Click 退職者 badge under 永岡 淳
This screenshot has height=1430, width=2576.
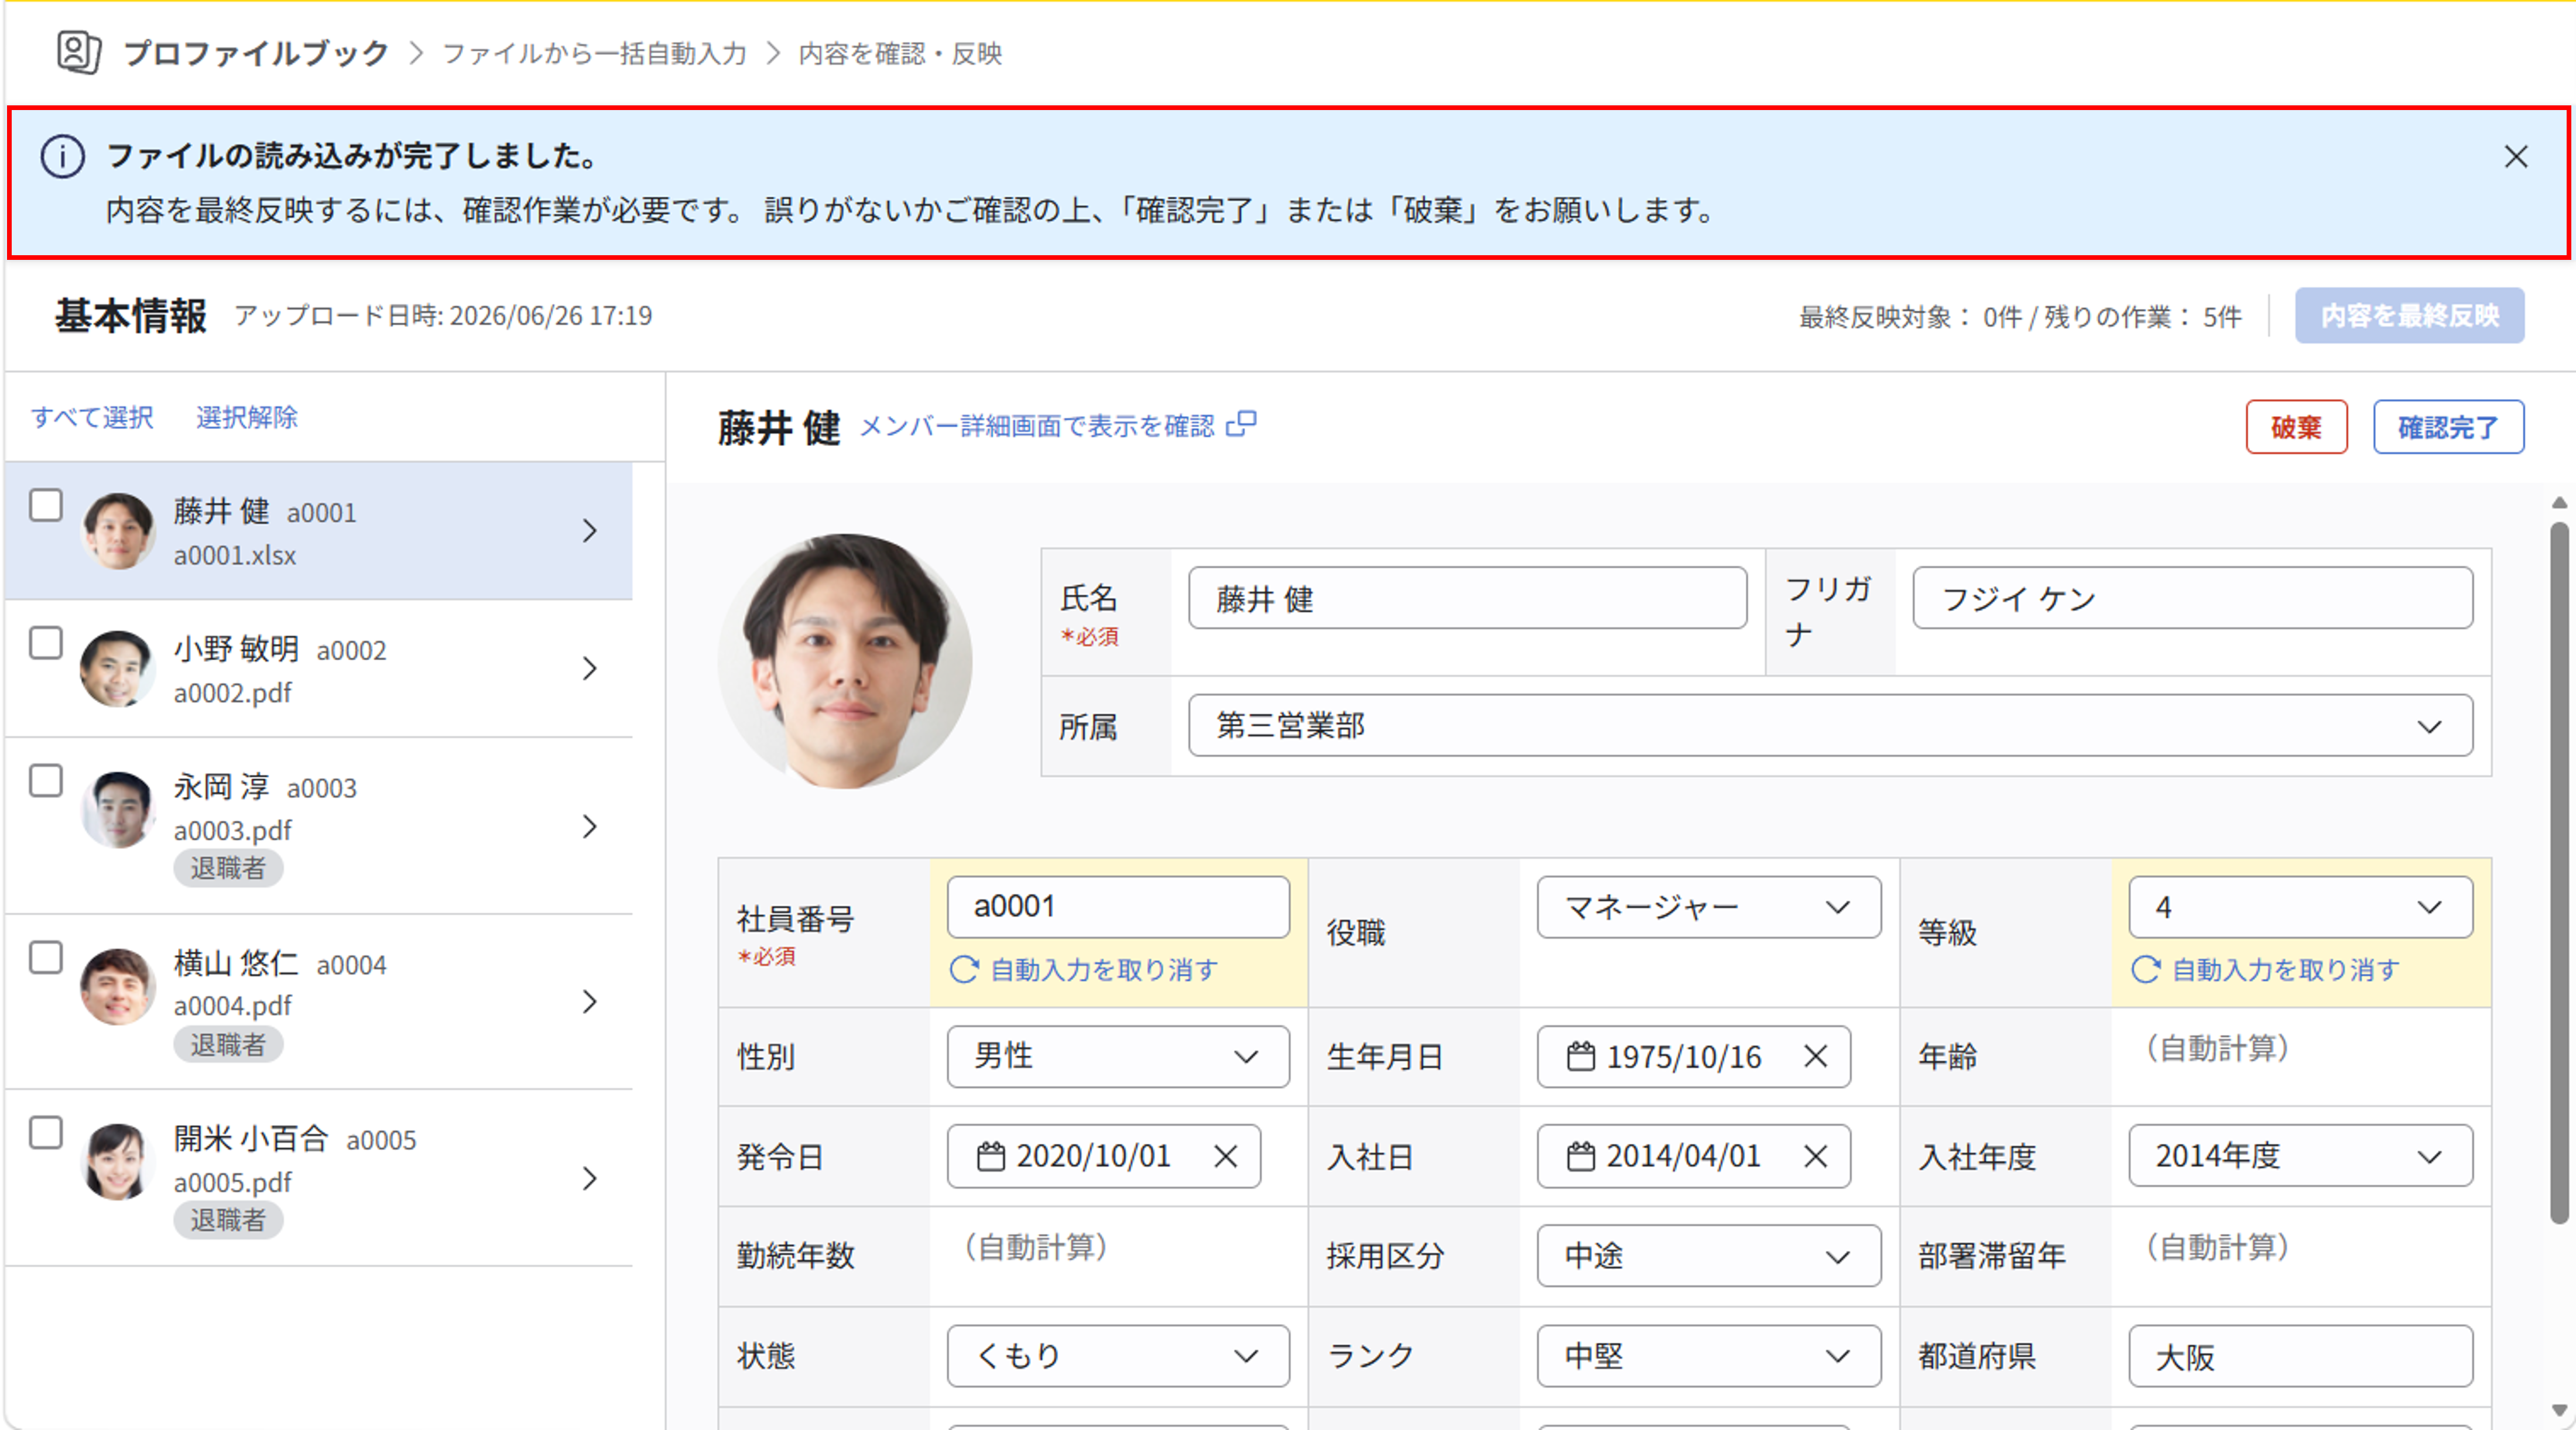coord(228,868)
